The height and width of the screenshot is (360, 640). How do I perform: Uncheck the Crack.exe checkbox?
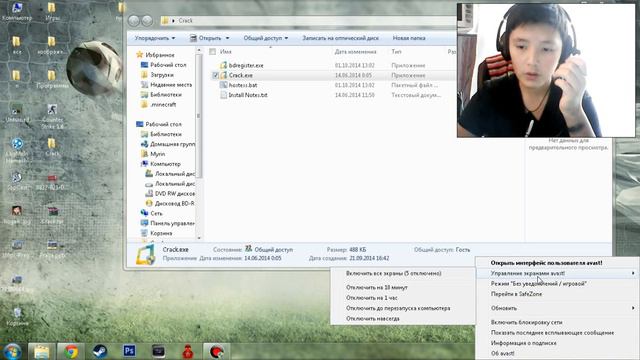point(216,75)
